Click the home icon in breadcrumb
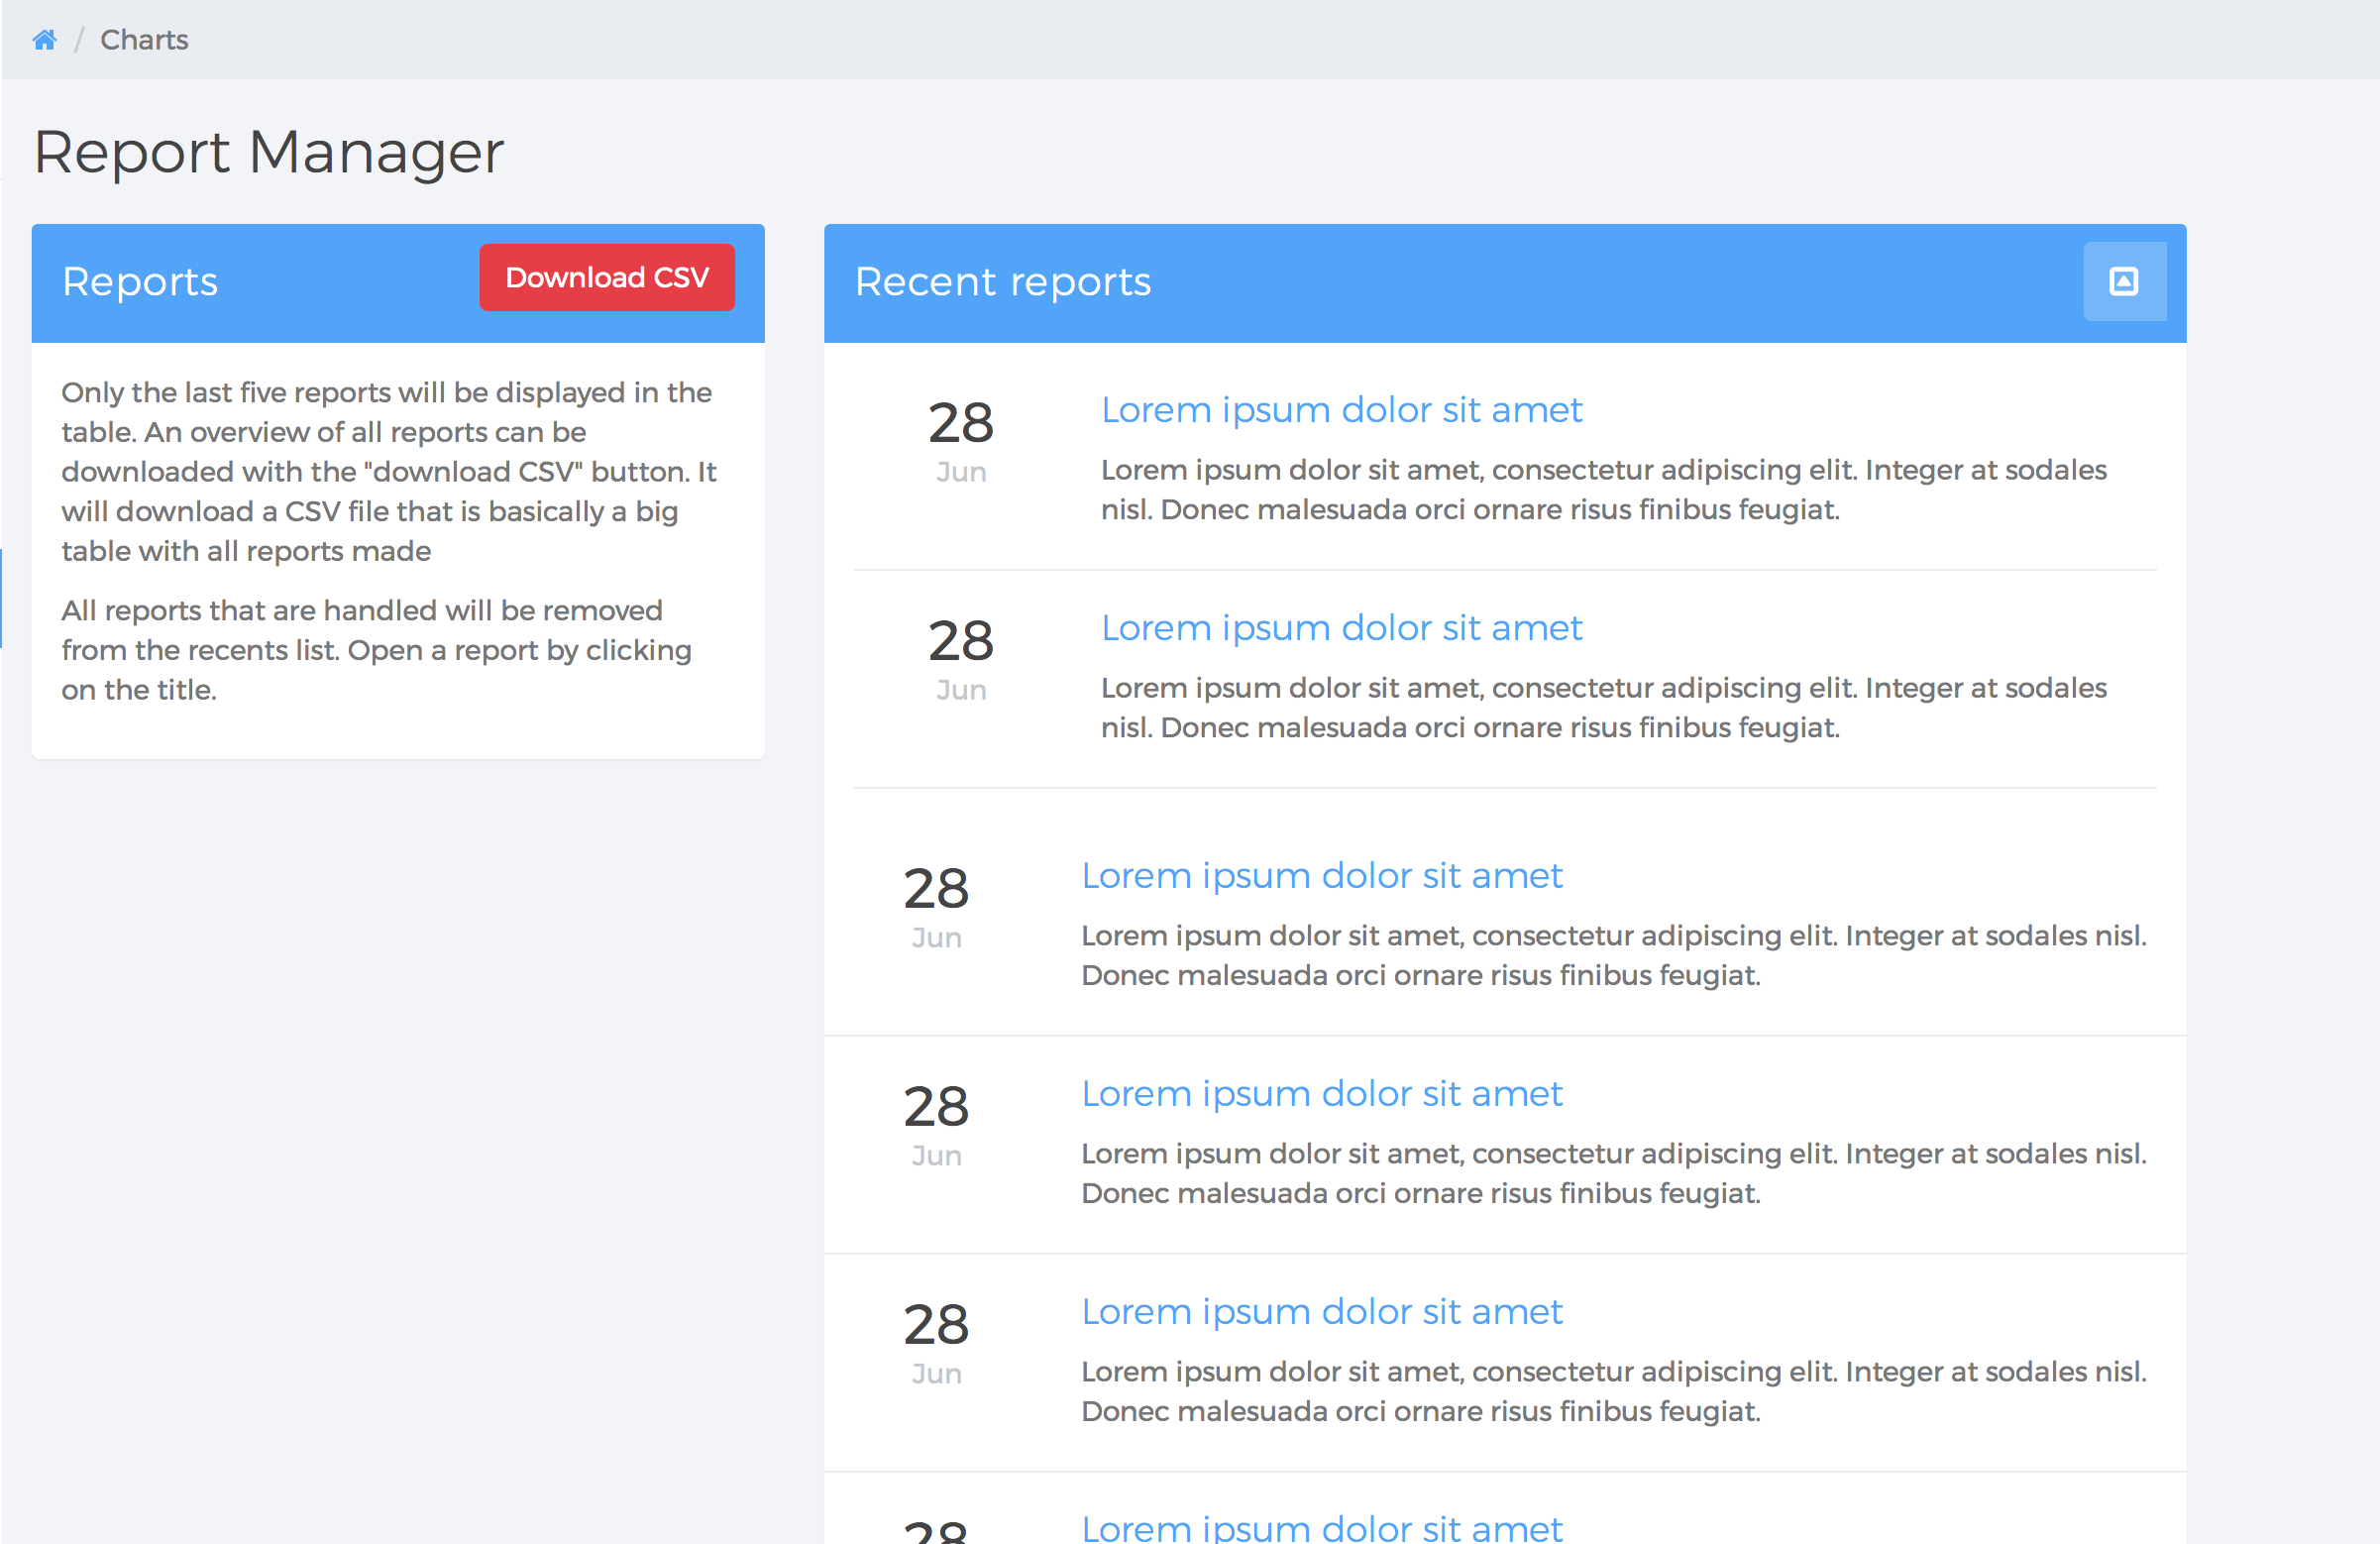The height and width of the screenshot is (1544, 2380). tap(44, 40)
